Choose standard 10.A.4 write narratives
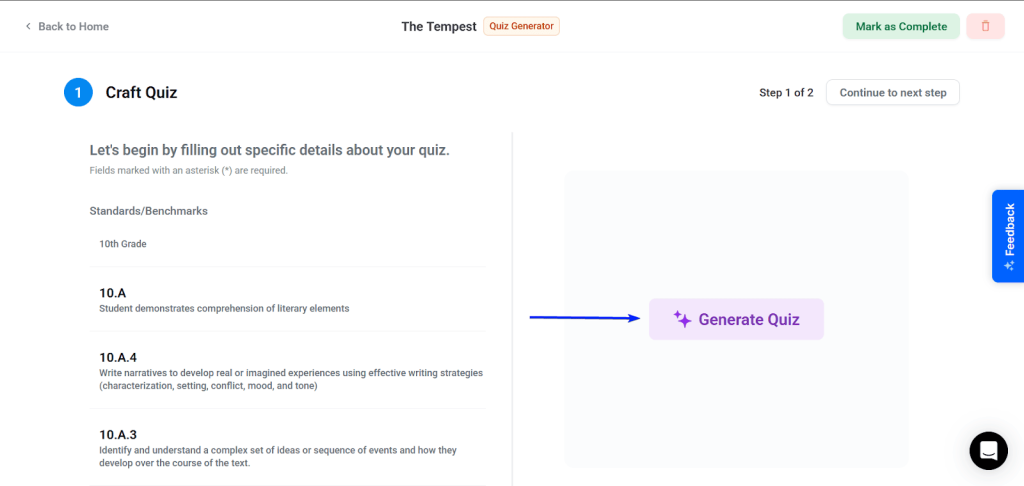1024x486 pixels. pos(288,371)
